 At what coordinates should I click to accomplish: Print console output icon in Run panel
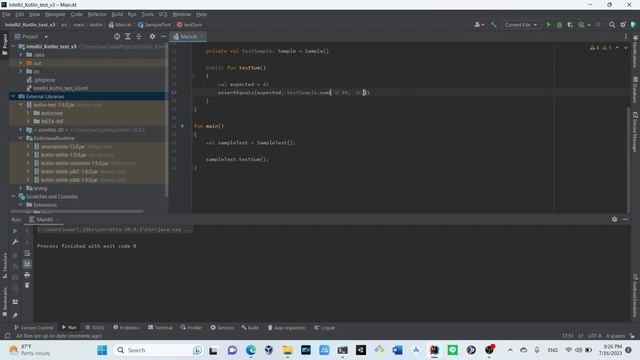pyautogui.click(x=27, y=275)
